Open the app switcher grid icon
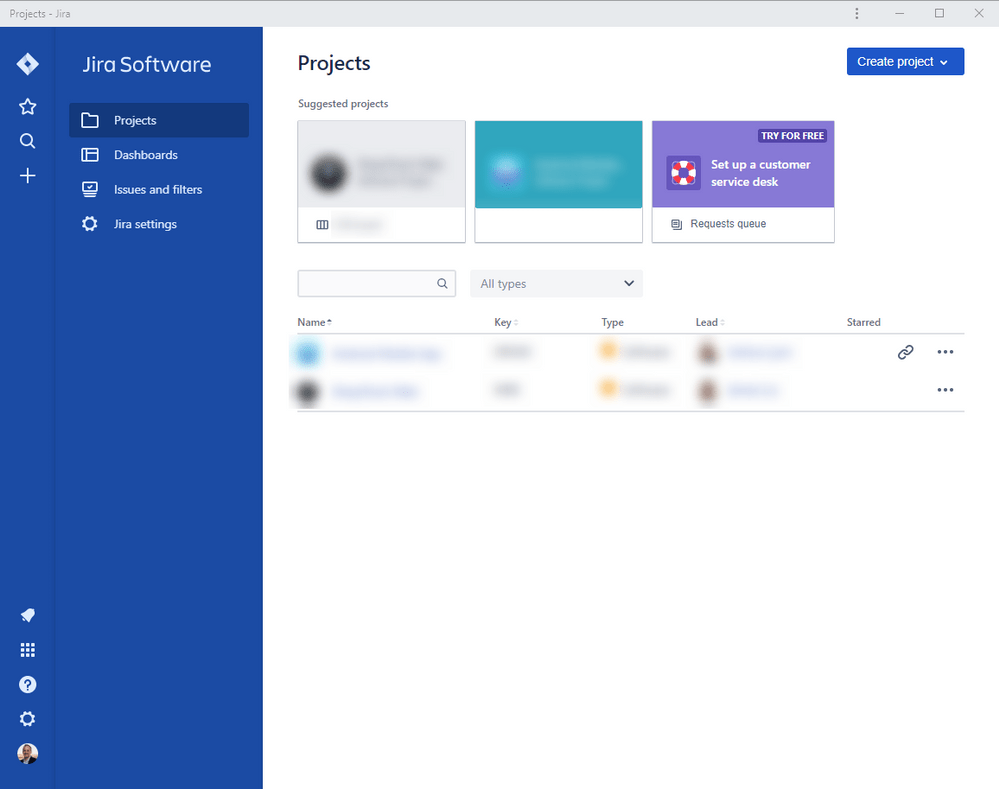The height and width of the screenshot is (789, 999). [x=27, y=650]
